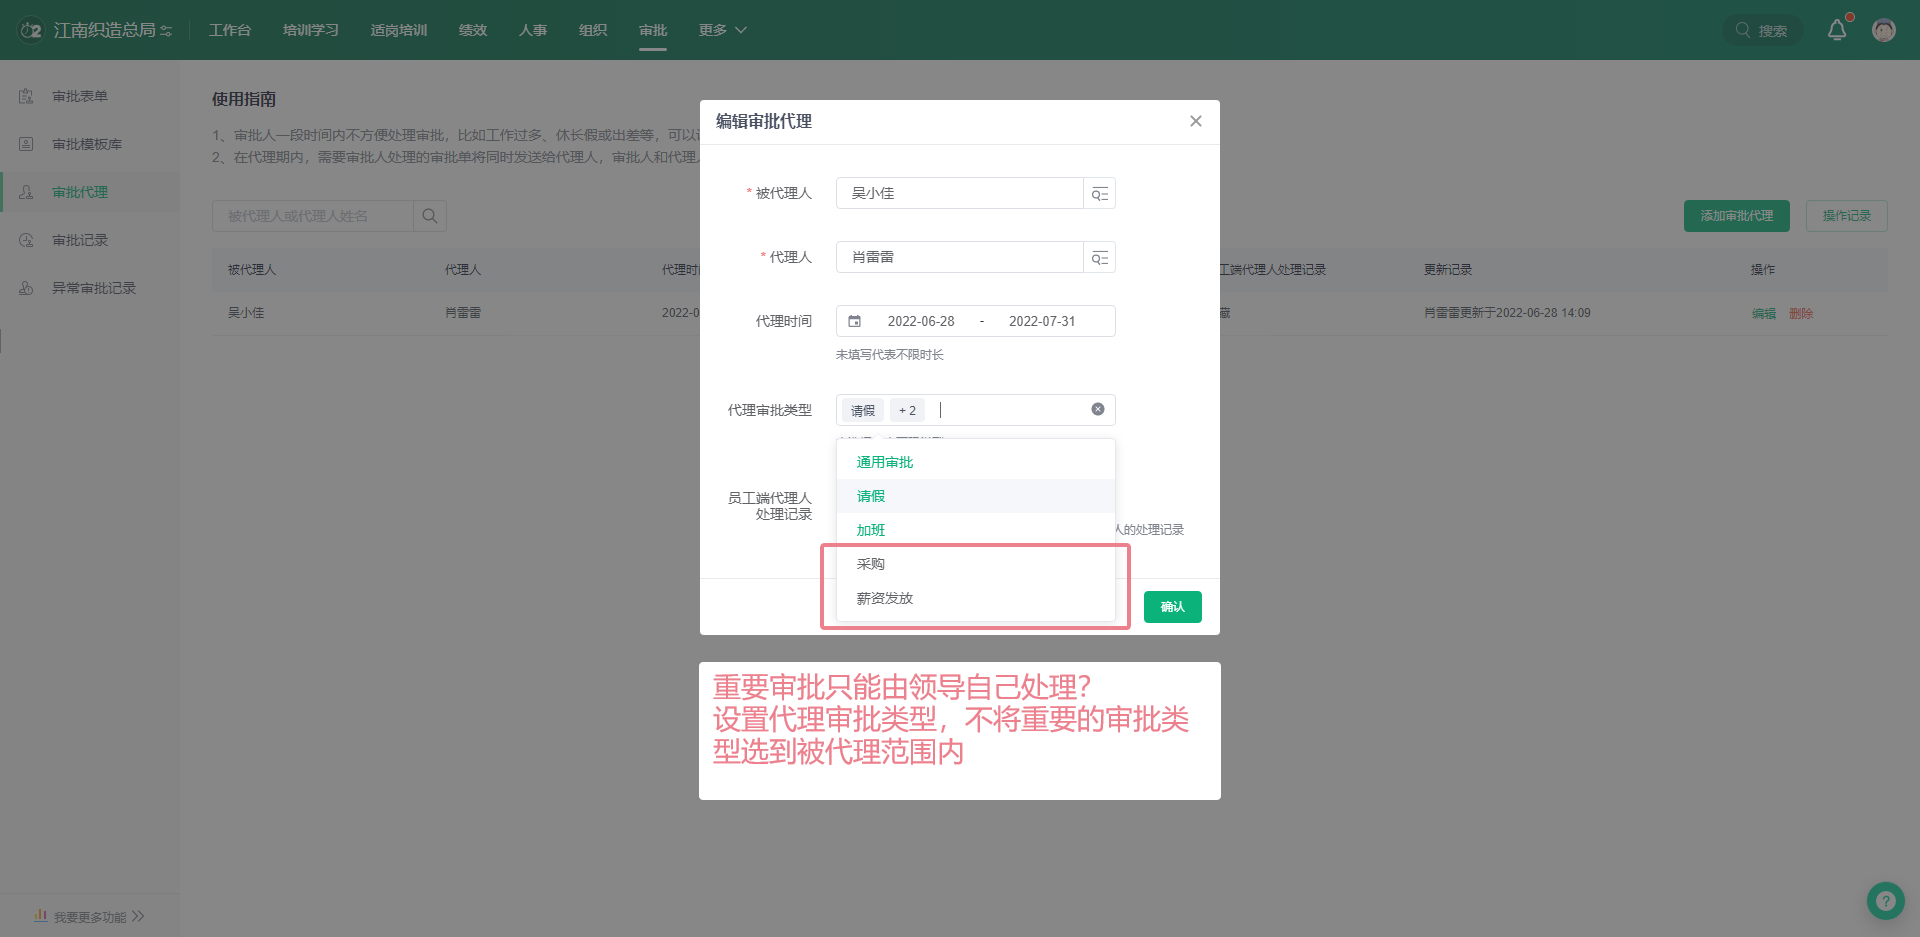1920x937 pixels.
Task: Close the 编辑审批代理 dialog
Action: pyautogui.click(x=1195, y=121)
